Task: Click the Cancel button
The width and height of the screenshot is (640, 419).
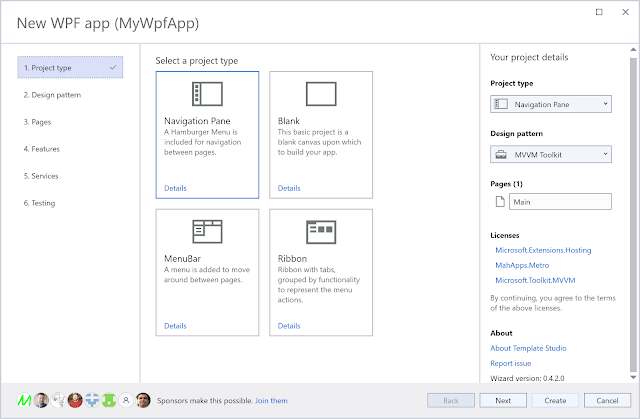Action: (607, 401)
